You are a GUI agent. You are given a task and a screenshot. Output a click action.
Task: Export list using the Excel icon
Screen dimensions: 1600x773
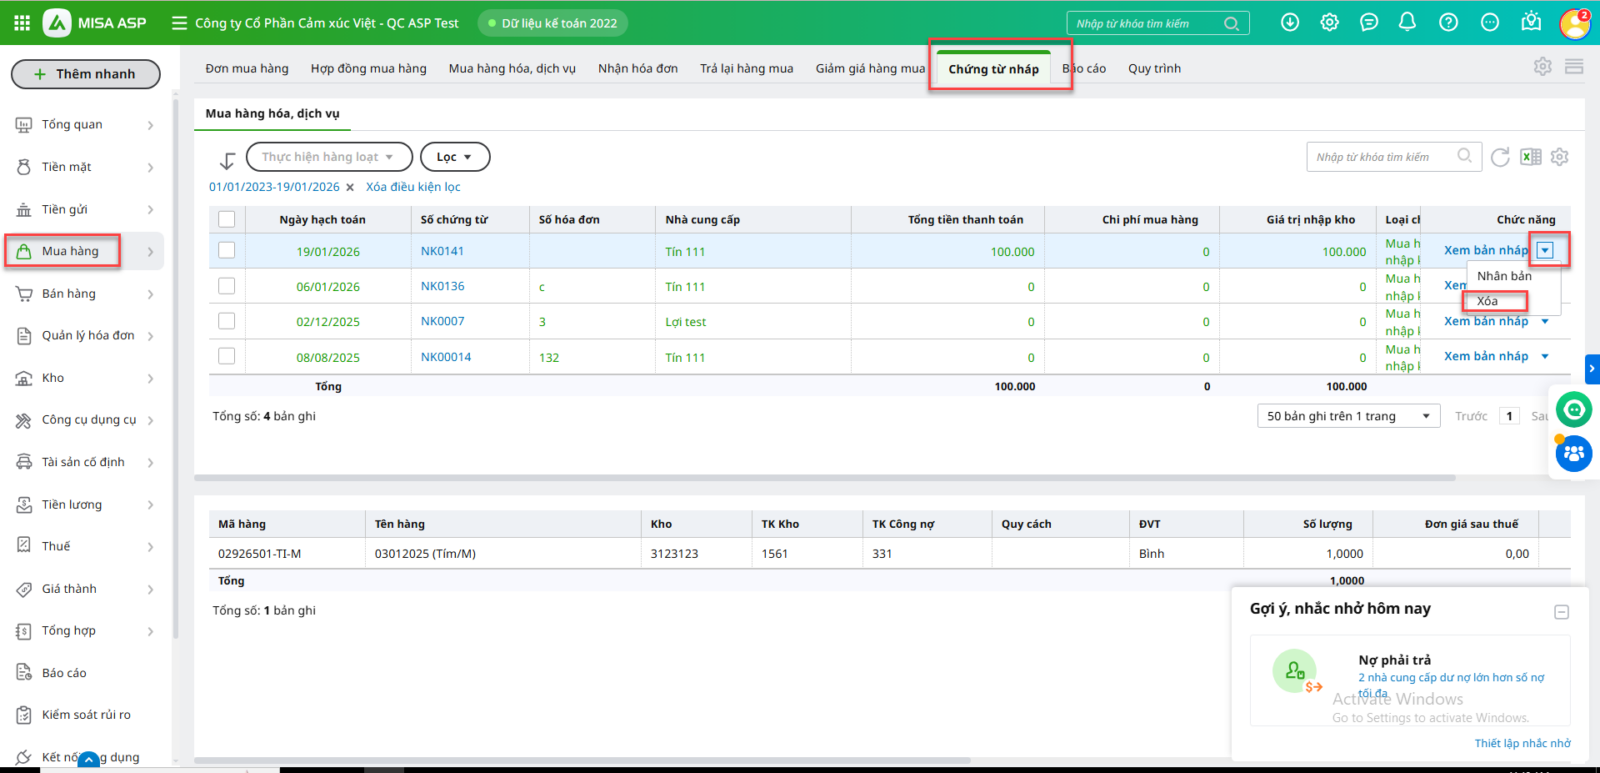(1530, 157)
